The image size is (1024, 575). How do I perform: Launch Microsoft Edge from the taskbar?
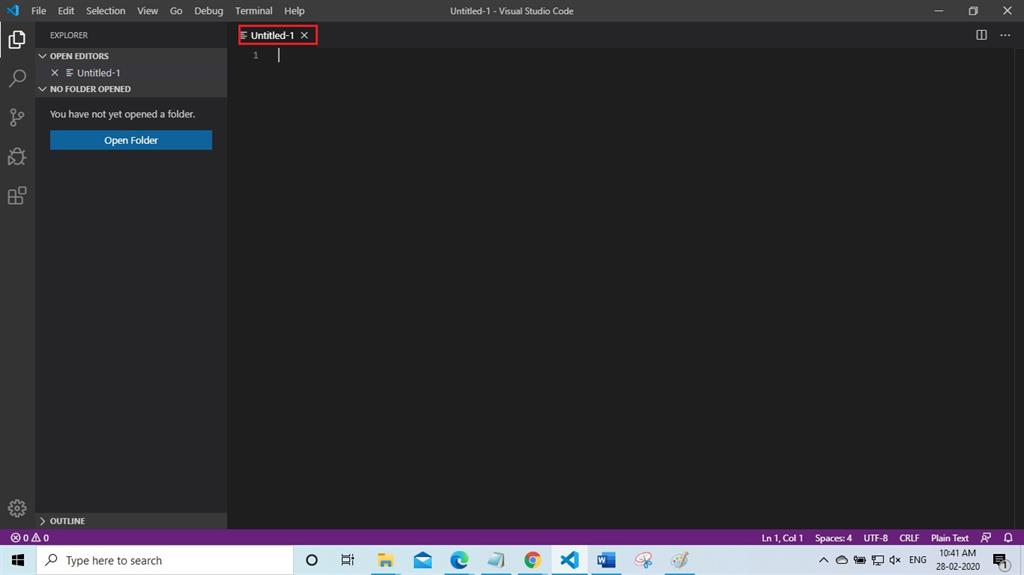tap(459, 560)
